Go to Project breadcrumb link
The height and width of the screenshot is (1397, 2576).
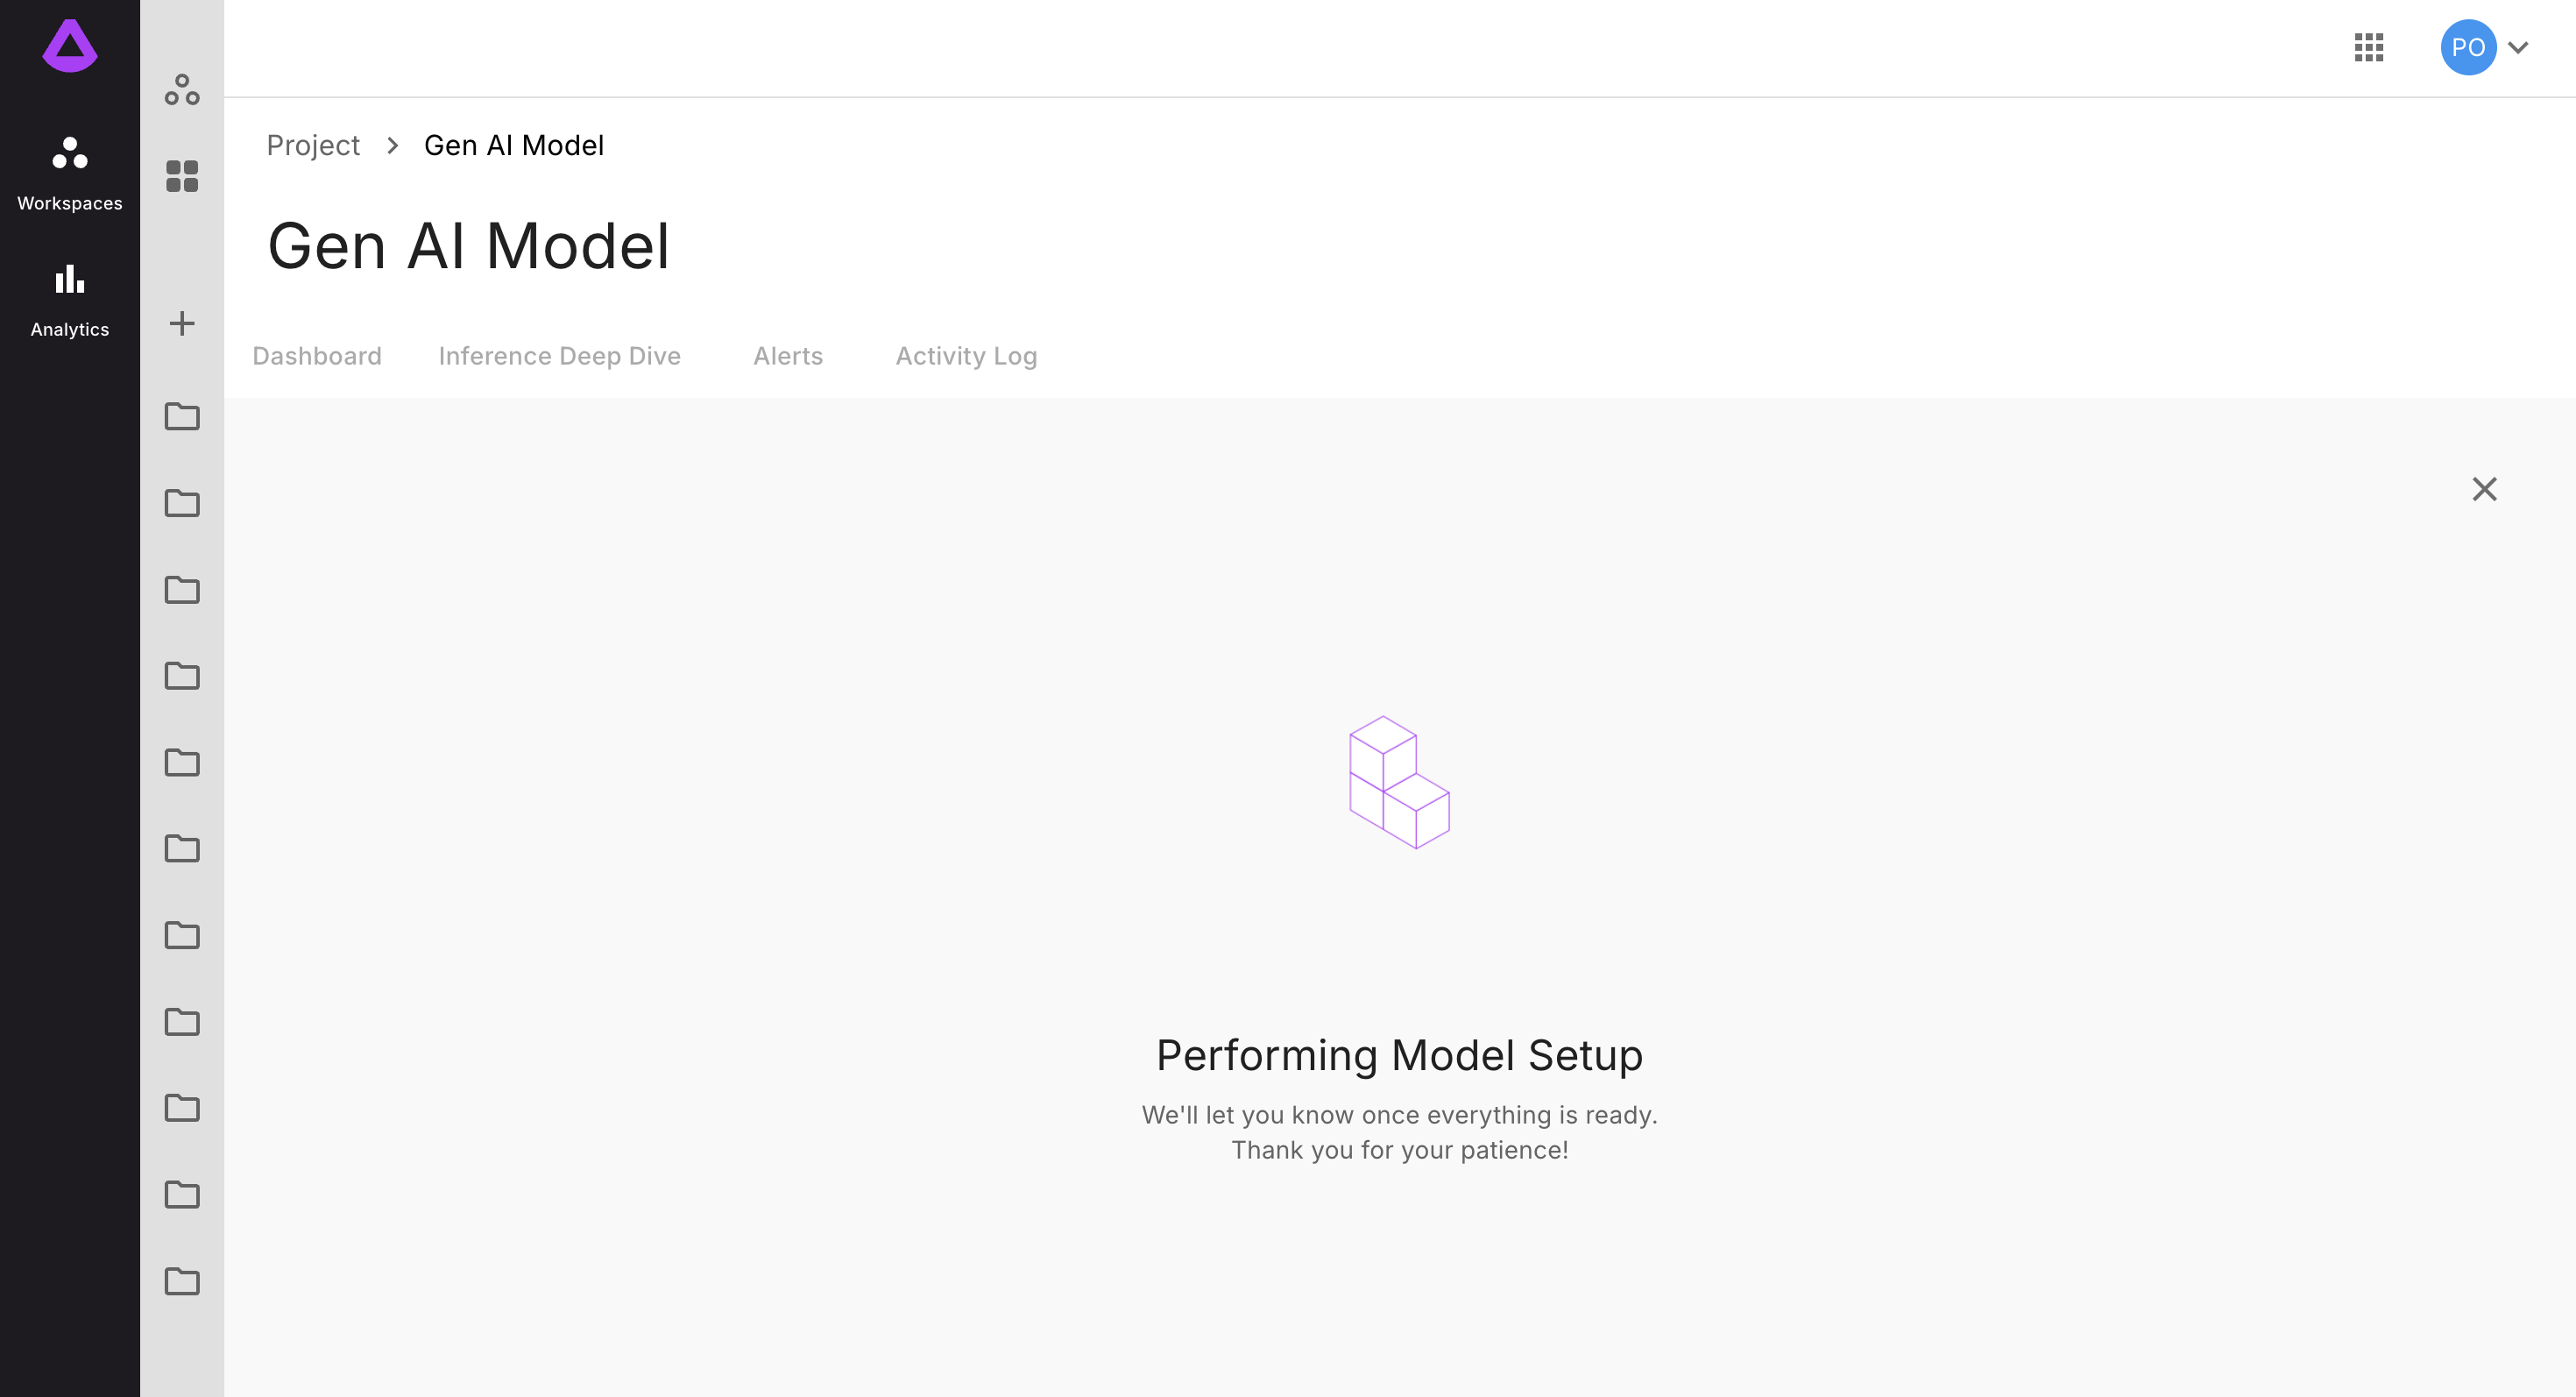pyautogui.click(x=313, y=146)
